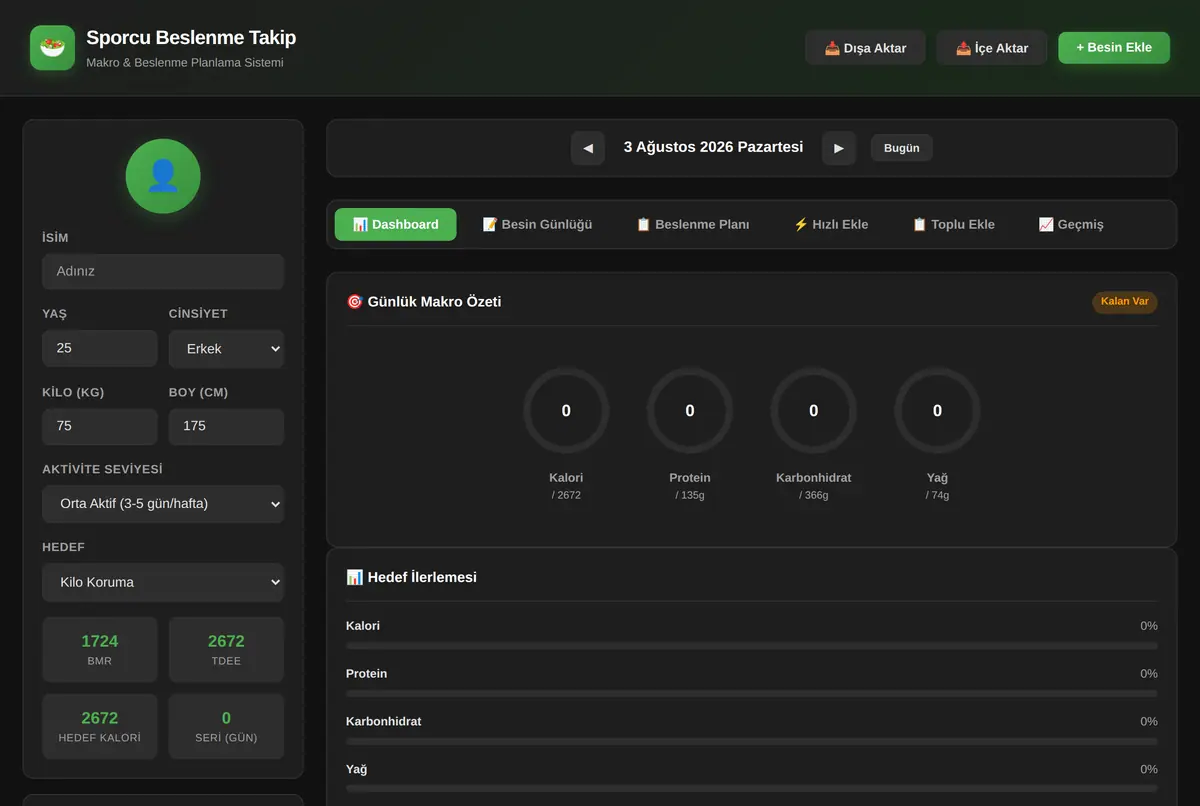Screen dimensions: 1200x806
Task: Open the Hedef dropdown
Action: pyautogui.click(x=163, y=582)
